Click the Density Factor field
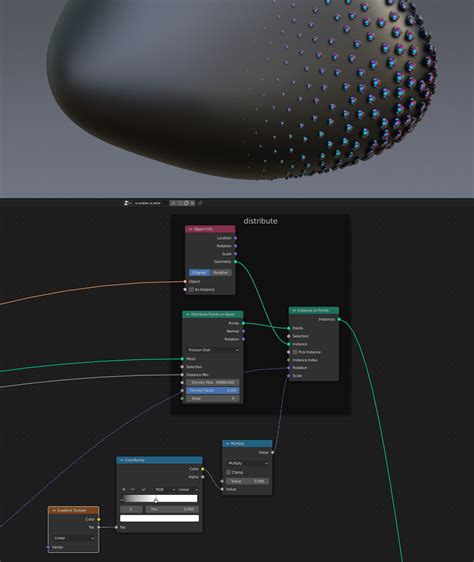The image size is (474, 562). click(213, 390)
